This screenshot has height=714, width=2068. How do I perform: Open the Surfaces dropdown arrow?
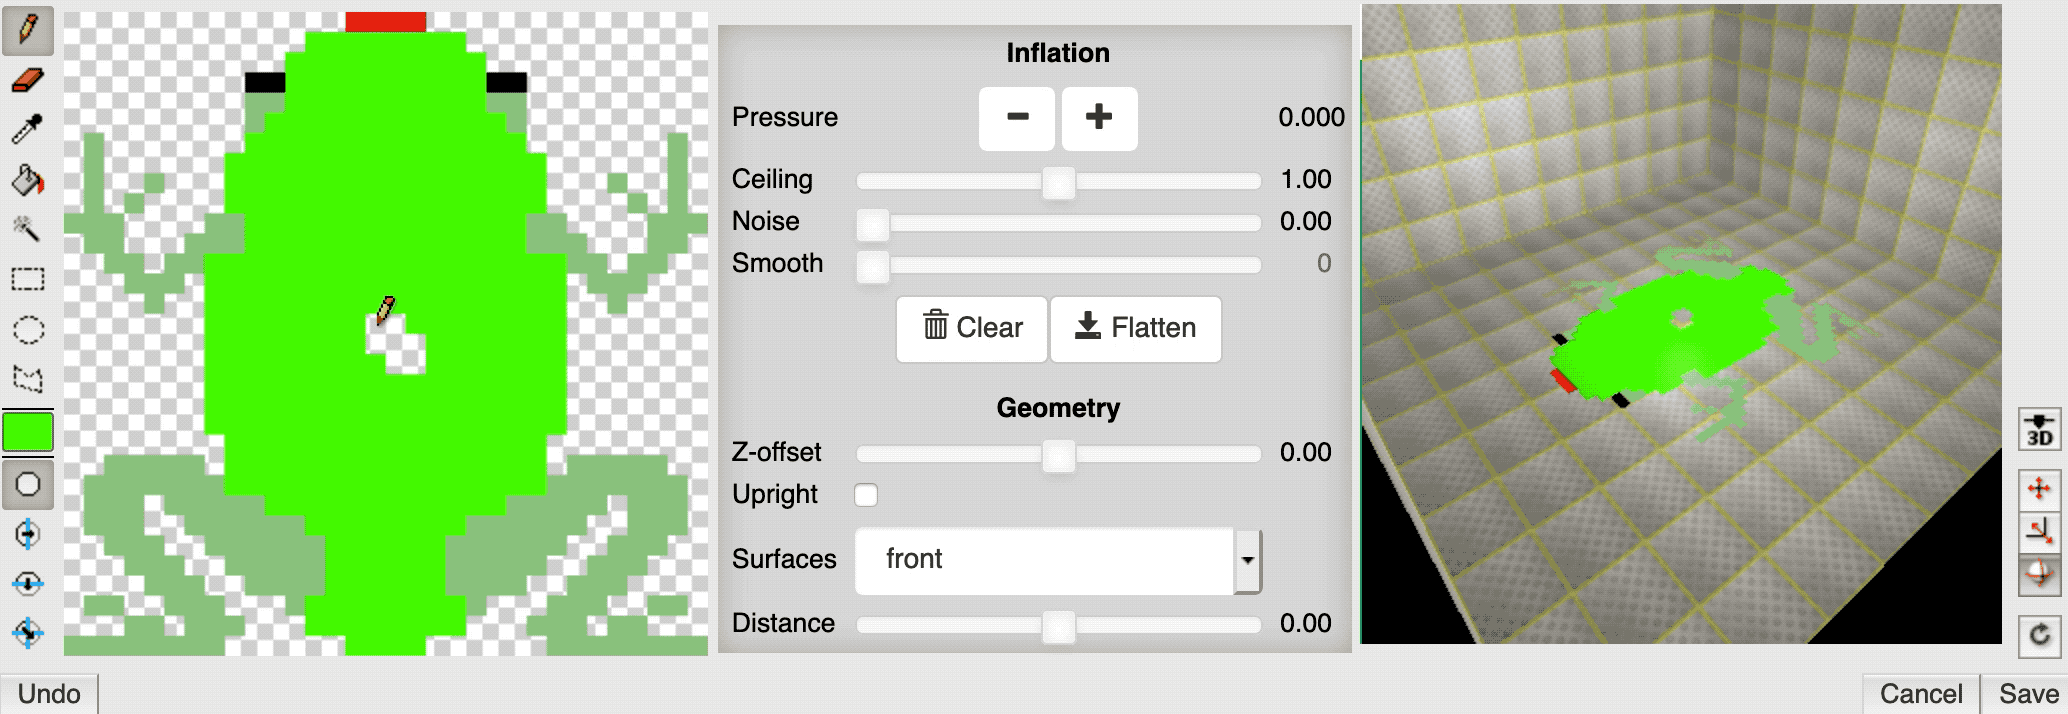pyautogui.click(x=1247, y=560)
